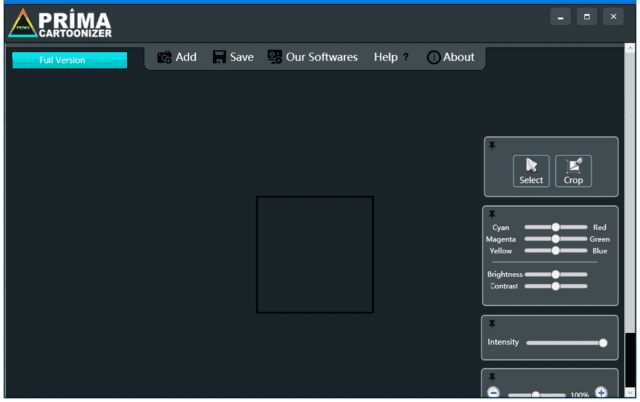Click the Prima Cartoonizer logo
Screen dimensions: 640x402
click(x=60, y=23)
